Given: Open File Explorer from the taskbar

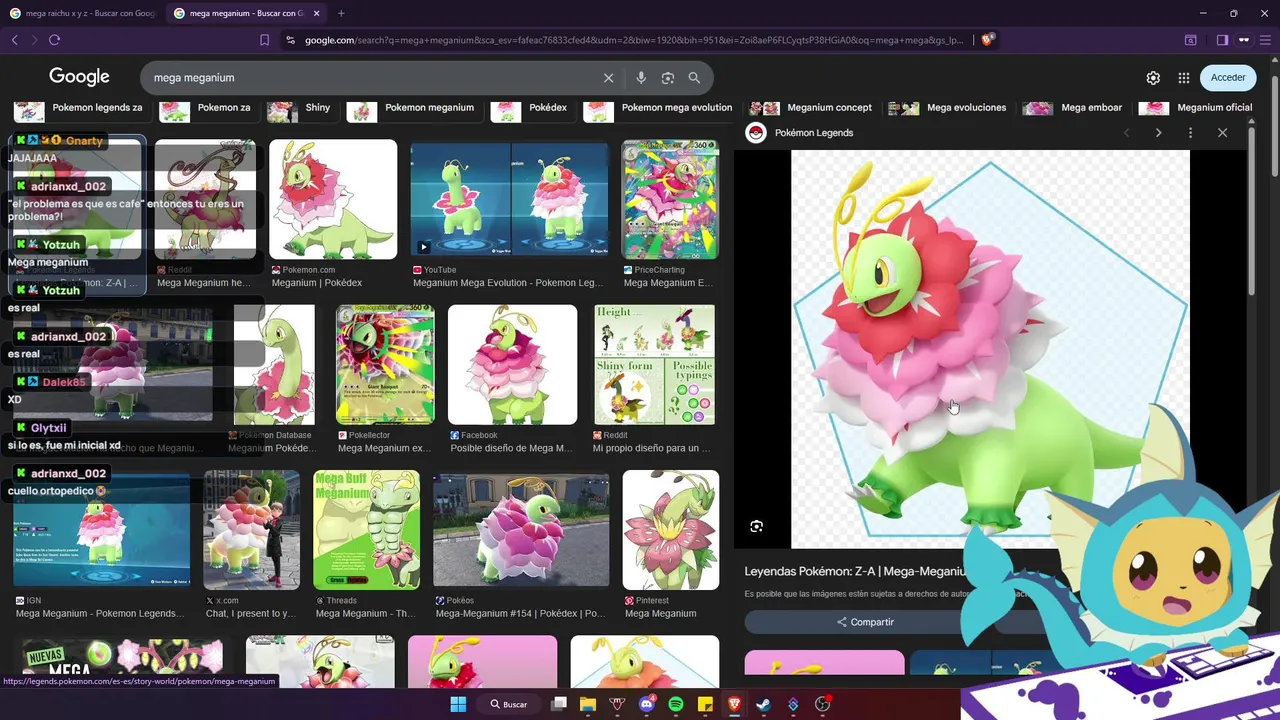Looking at the screenshot, I should coord(588,704).
